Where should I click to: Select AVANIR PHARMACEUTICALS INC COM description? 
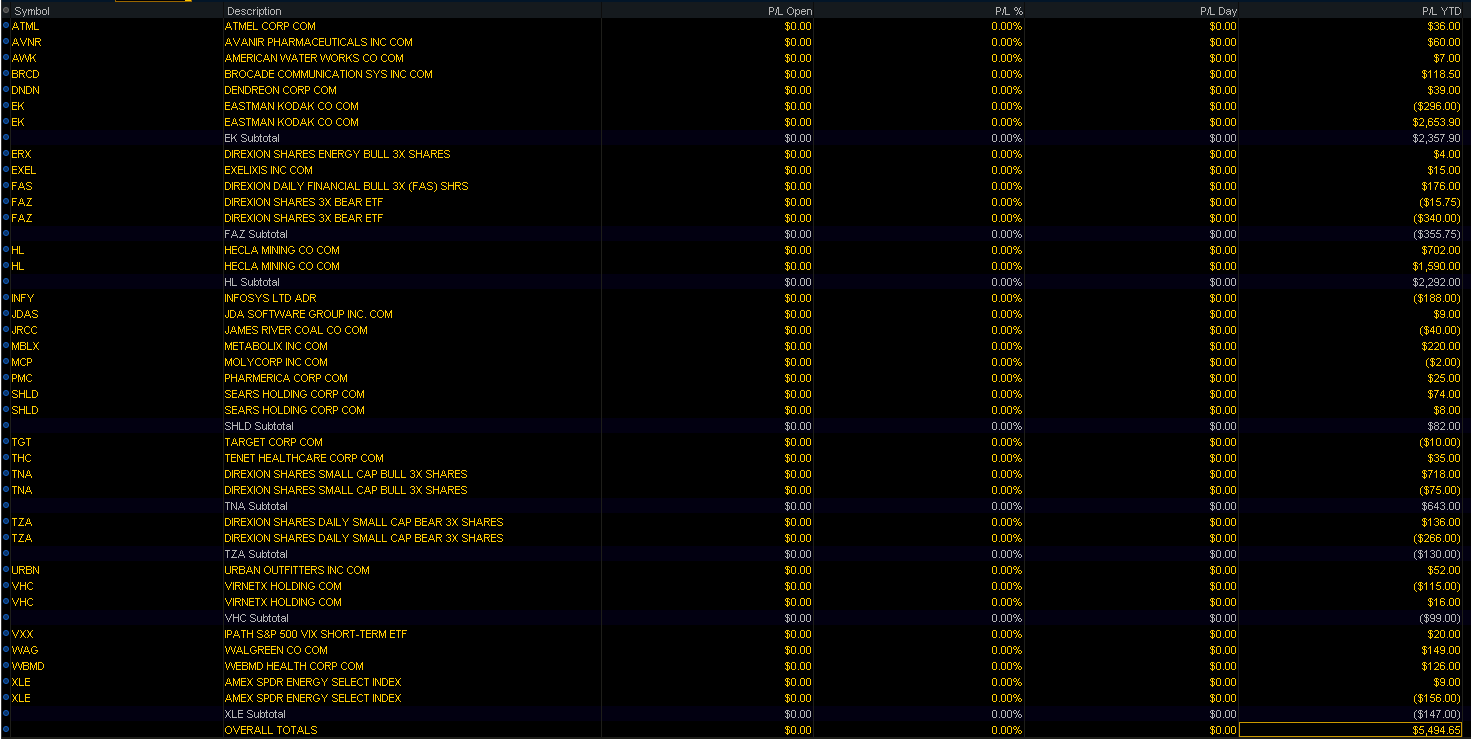(x=318, y=42)
